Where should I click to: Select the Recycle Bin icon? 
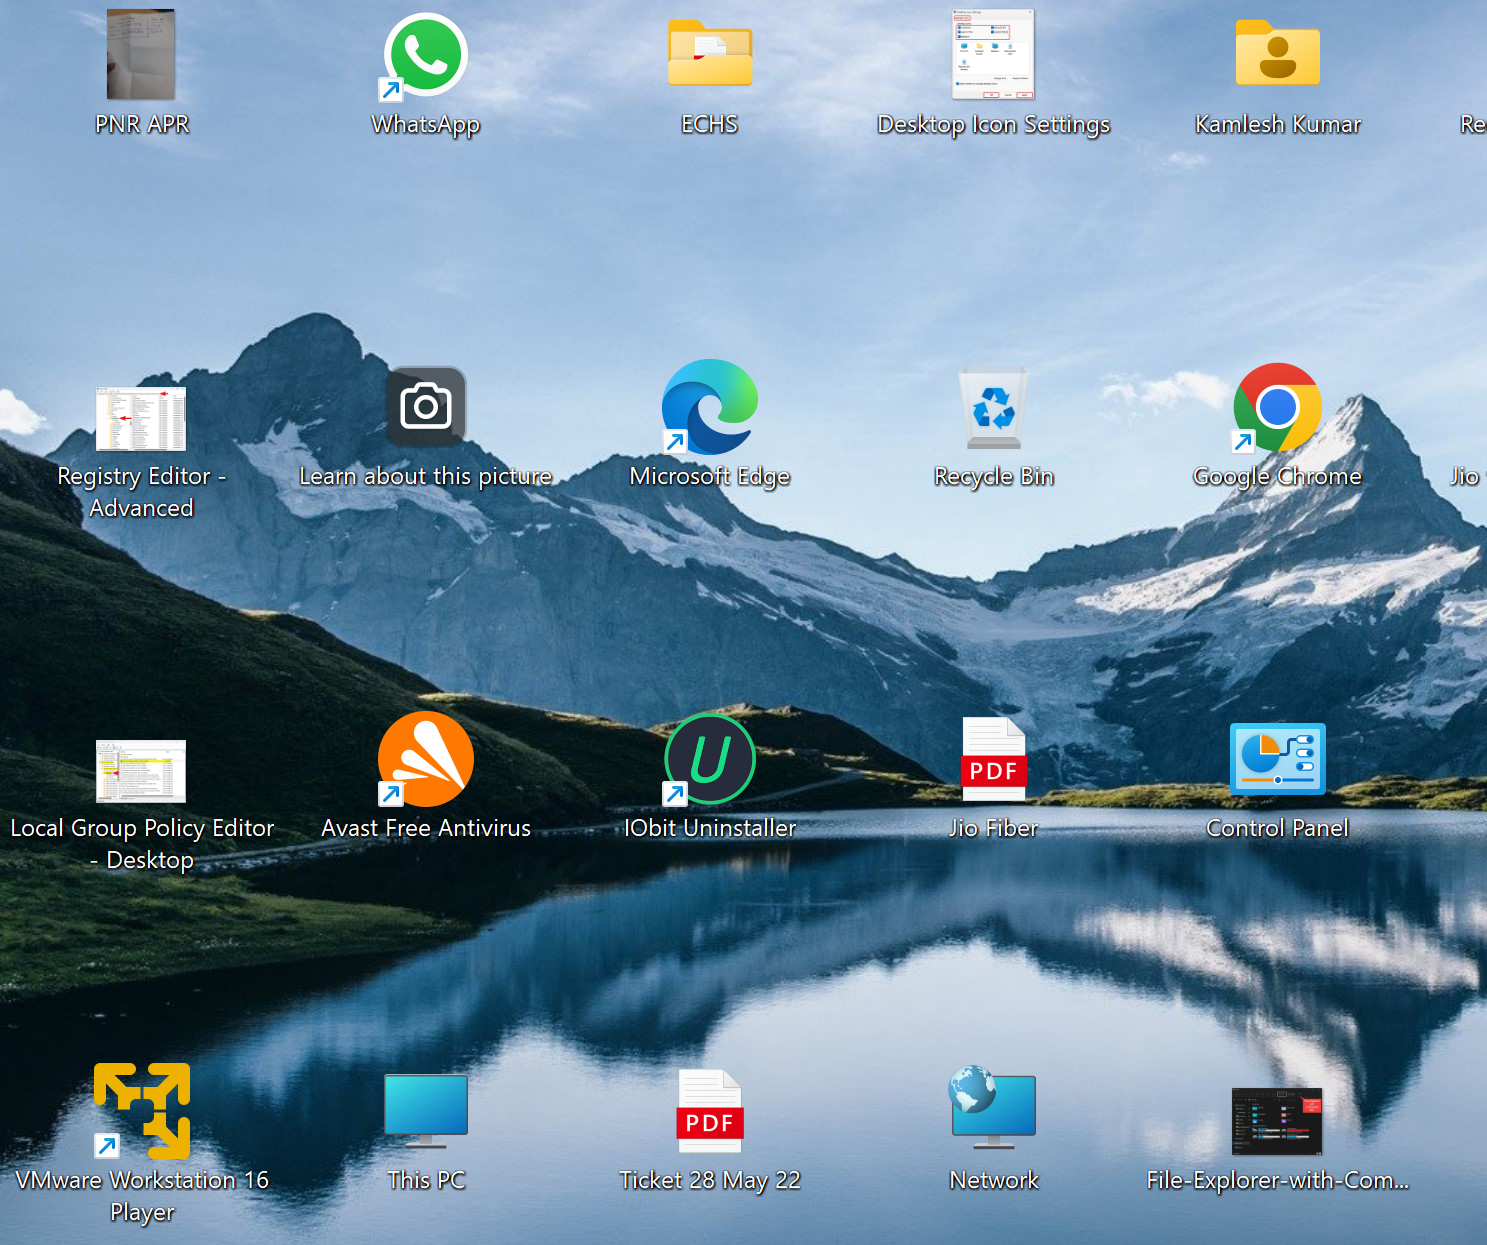click(x=993, y=408)
